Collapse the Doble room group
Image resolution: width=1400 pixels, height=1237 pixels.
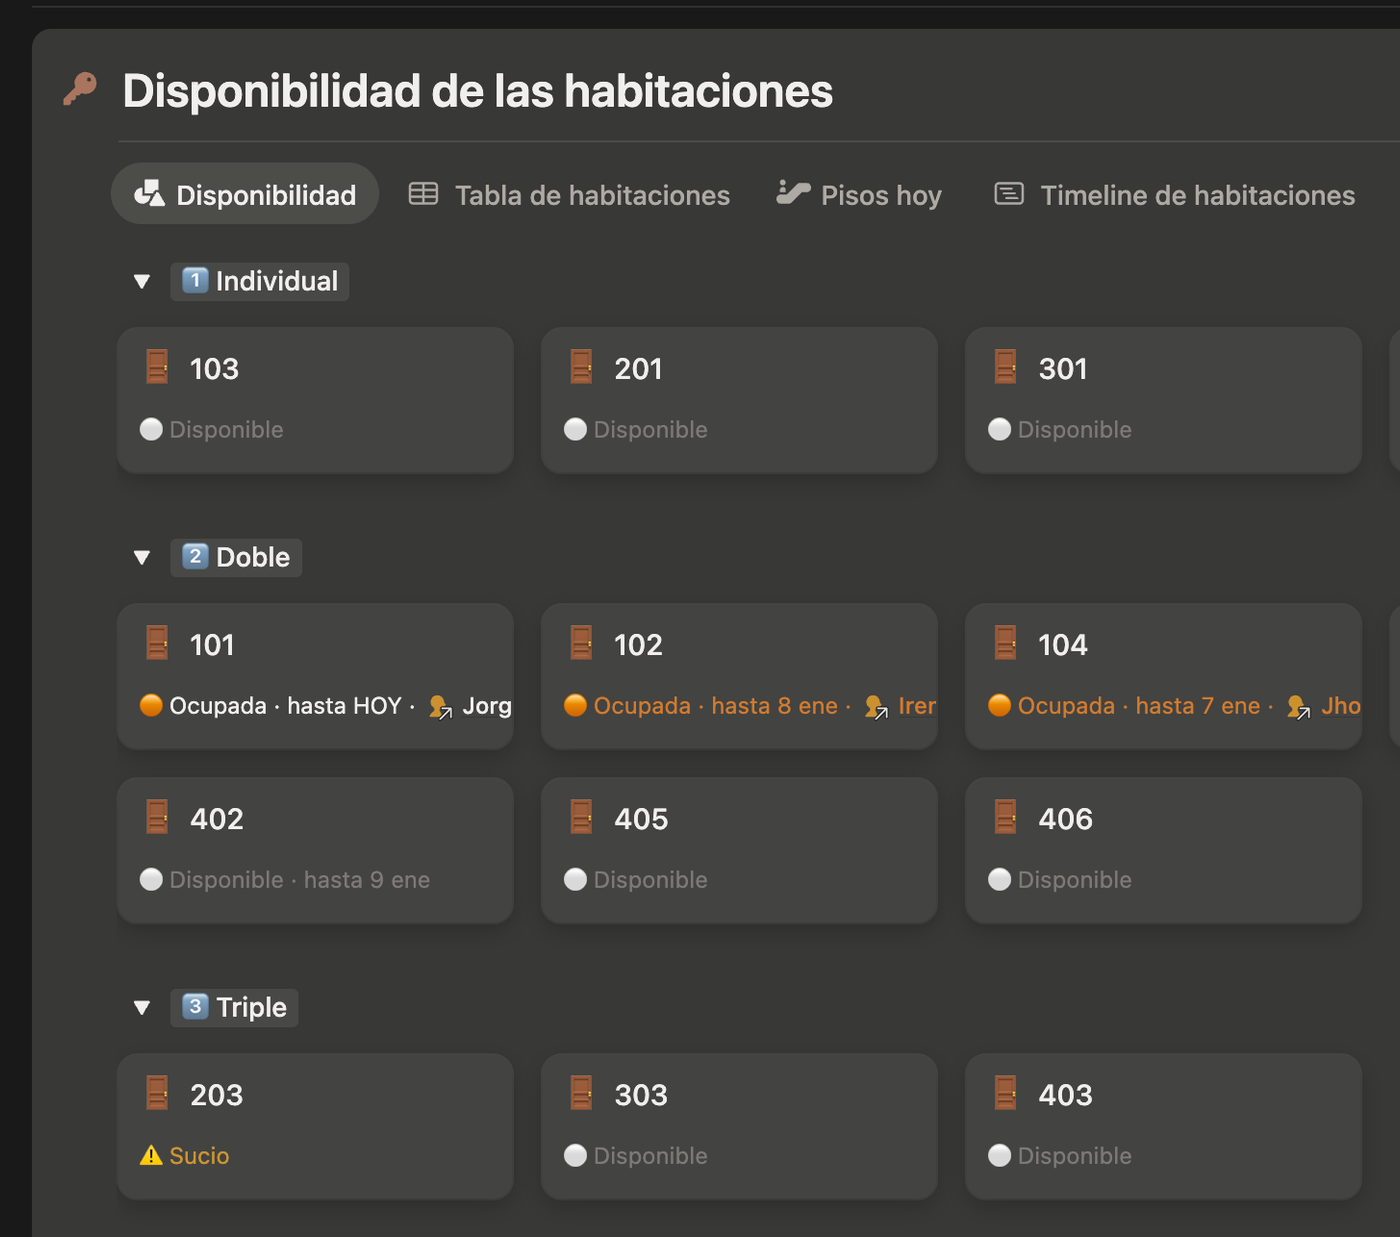coord(141,557)
